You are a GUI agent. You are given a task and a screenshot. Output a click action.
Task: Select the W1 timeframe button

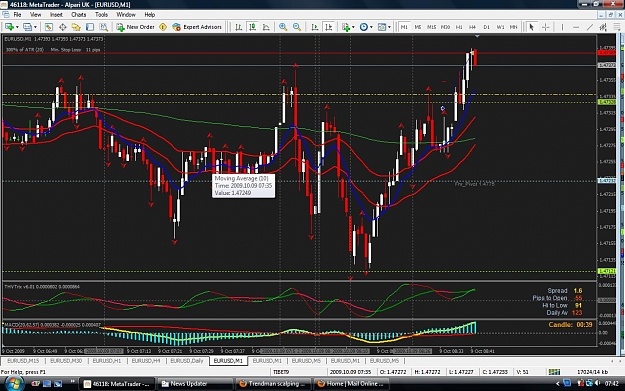[x=500, y=27]
